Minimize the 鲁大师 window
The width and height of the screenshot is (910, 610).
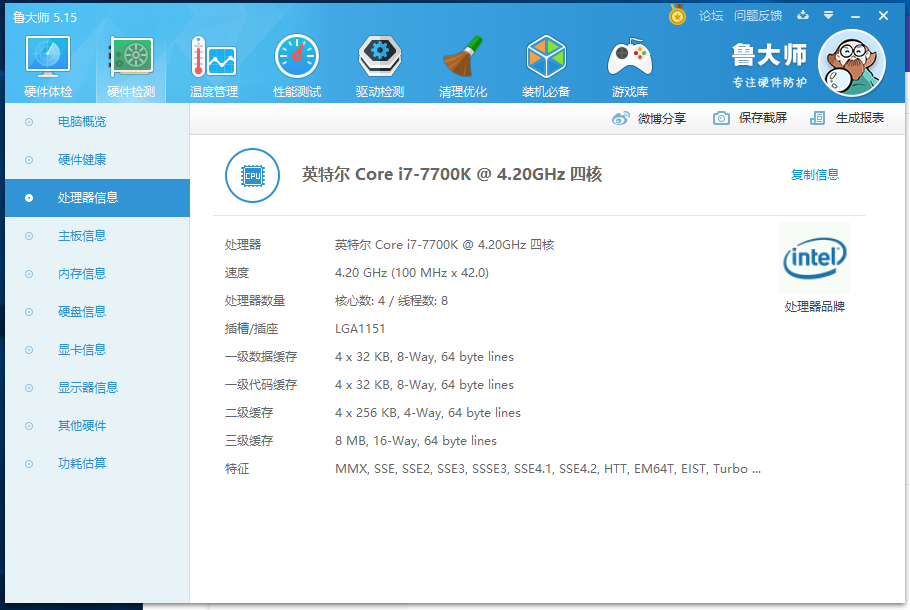855,16
